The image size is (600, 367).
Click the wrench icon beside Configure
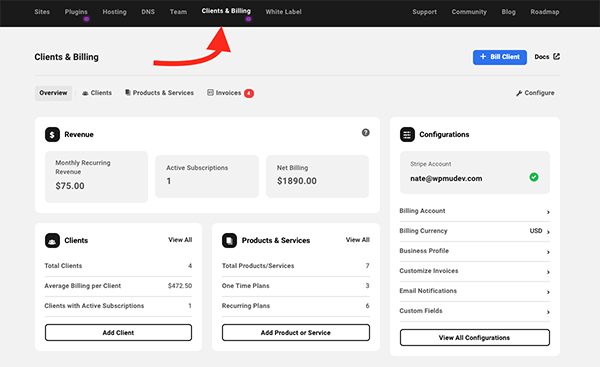(519, 93)
